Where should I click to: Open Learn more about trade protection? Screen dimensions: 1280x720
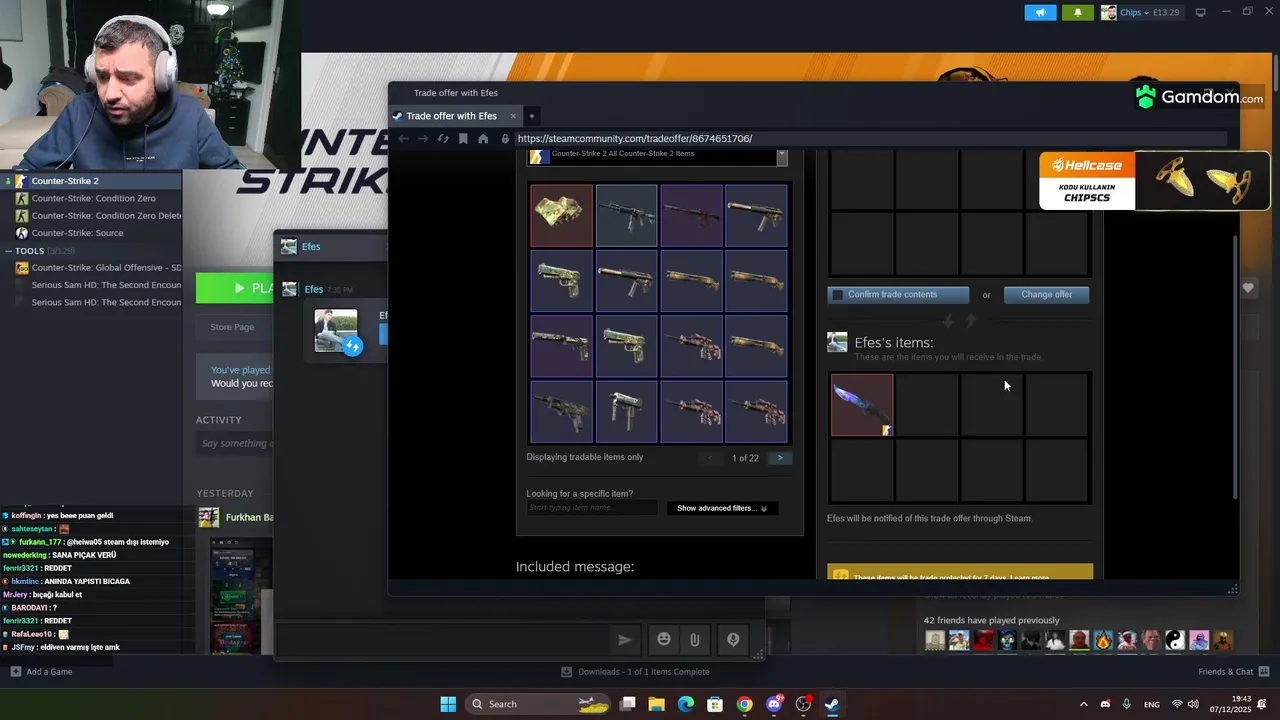[1029, 578]
